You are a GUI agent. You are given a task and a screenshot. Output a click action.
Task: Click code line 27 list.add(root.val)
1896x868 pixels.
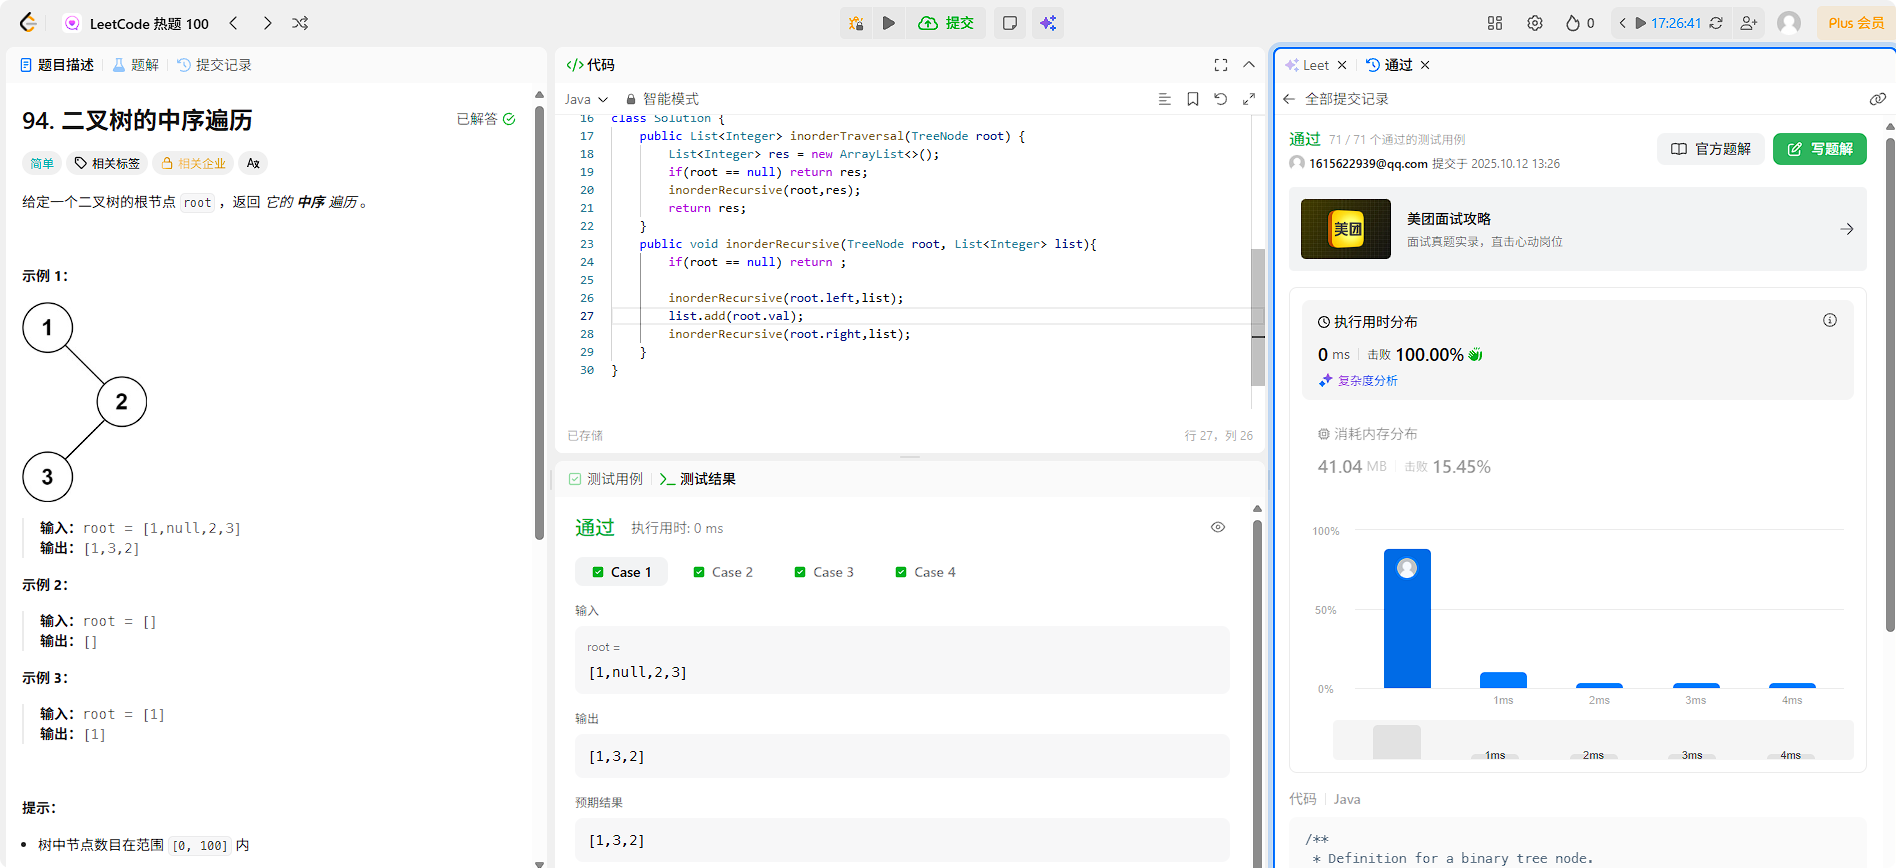(x=736, y=316)
